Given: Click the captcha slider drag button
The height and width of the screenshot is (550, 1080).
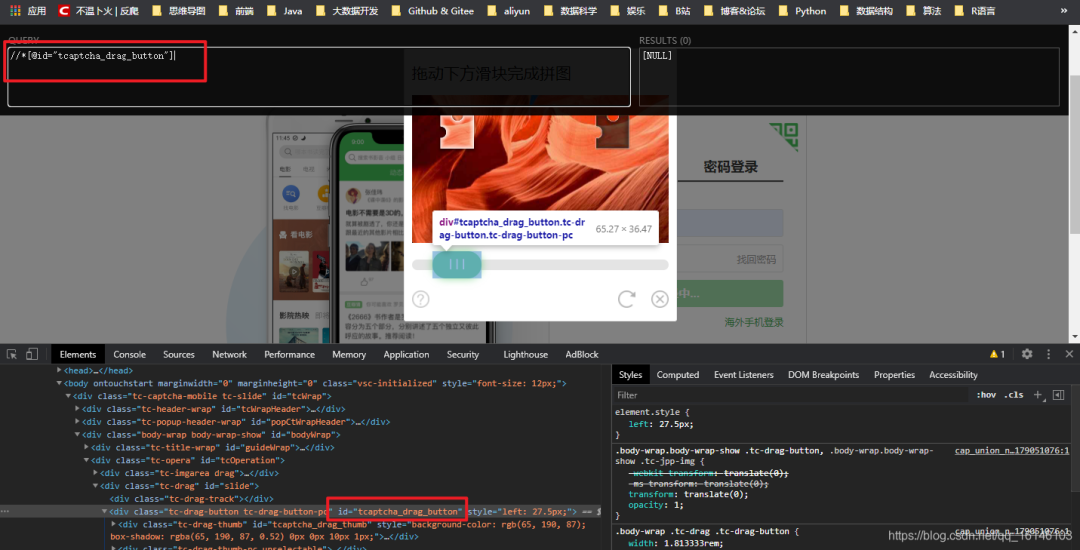Looking at the screenshot, I should click(457, 264).
